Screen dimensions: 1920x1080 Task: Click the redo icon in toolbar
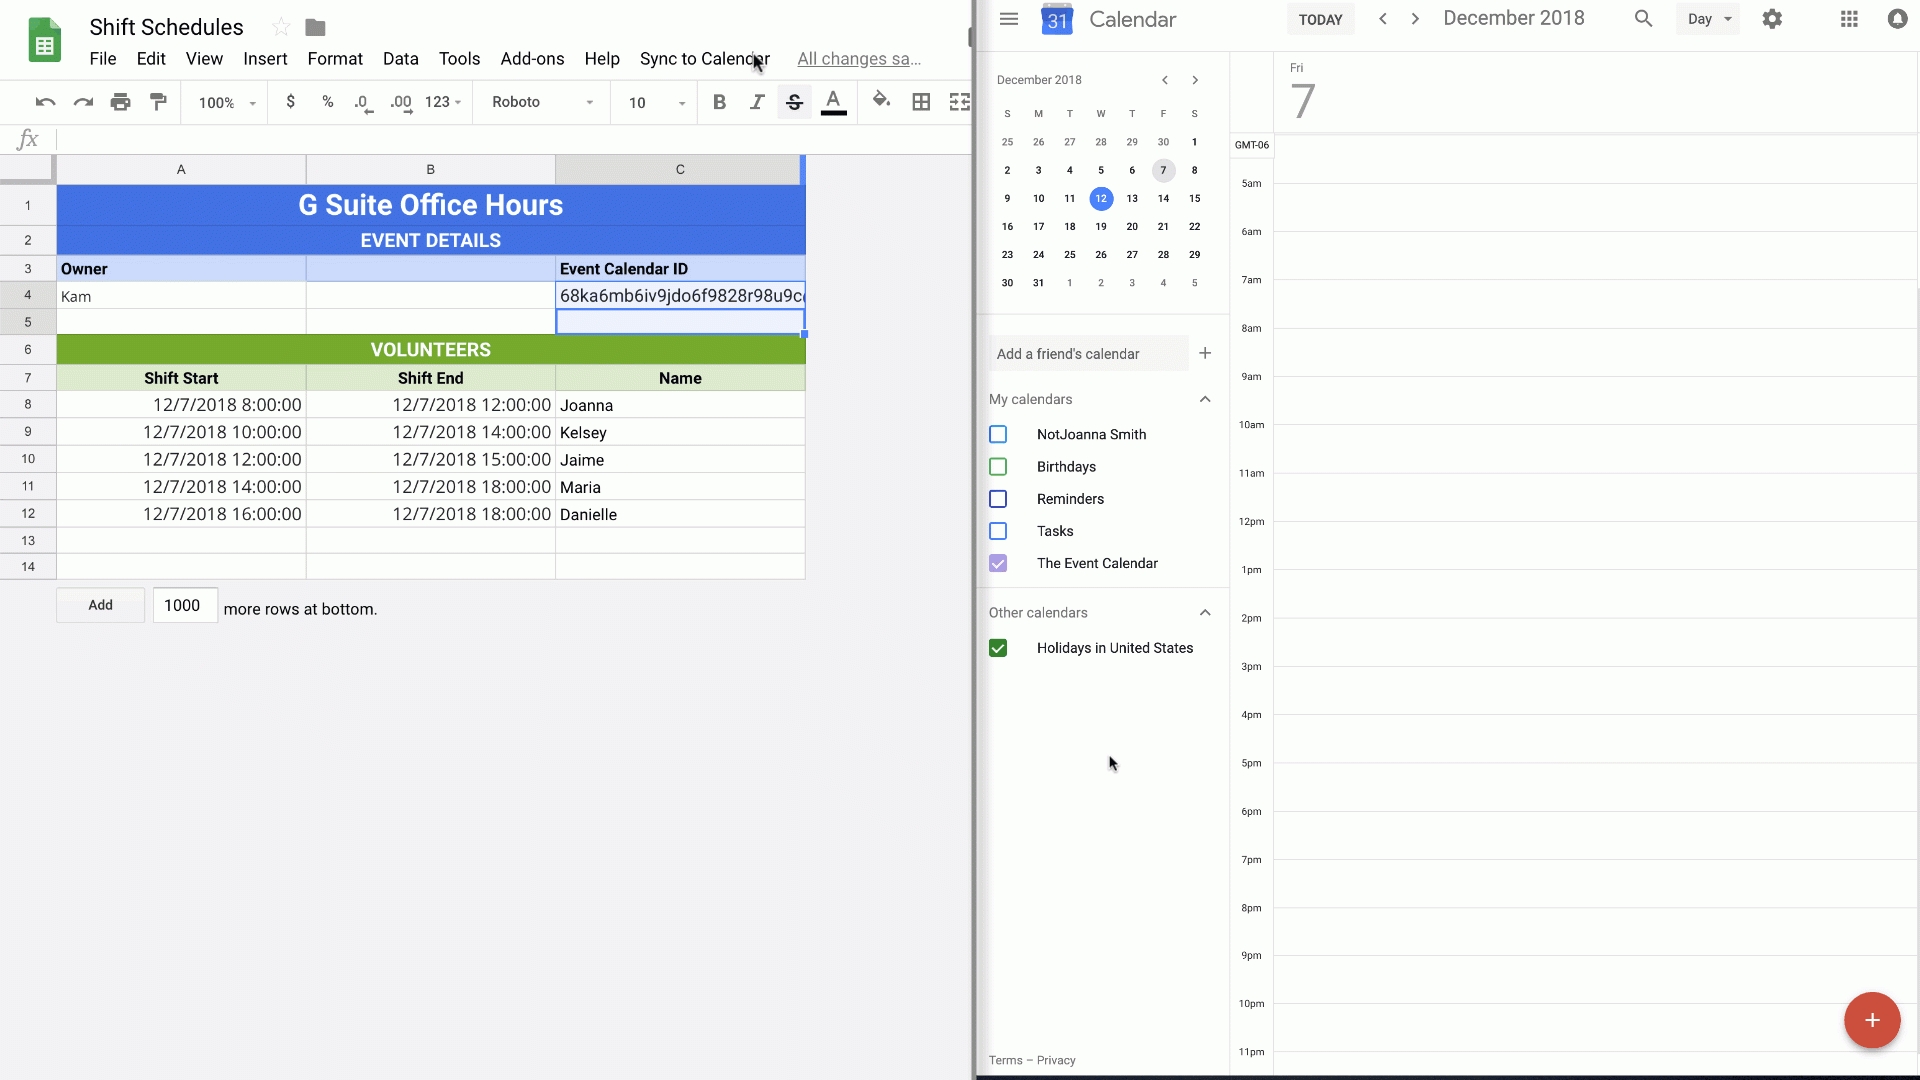(x=82, y=102)
